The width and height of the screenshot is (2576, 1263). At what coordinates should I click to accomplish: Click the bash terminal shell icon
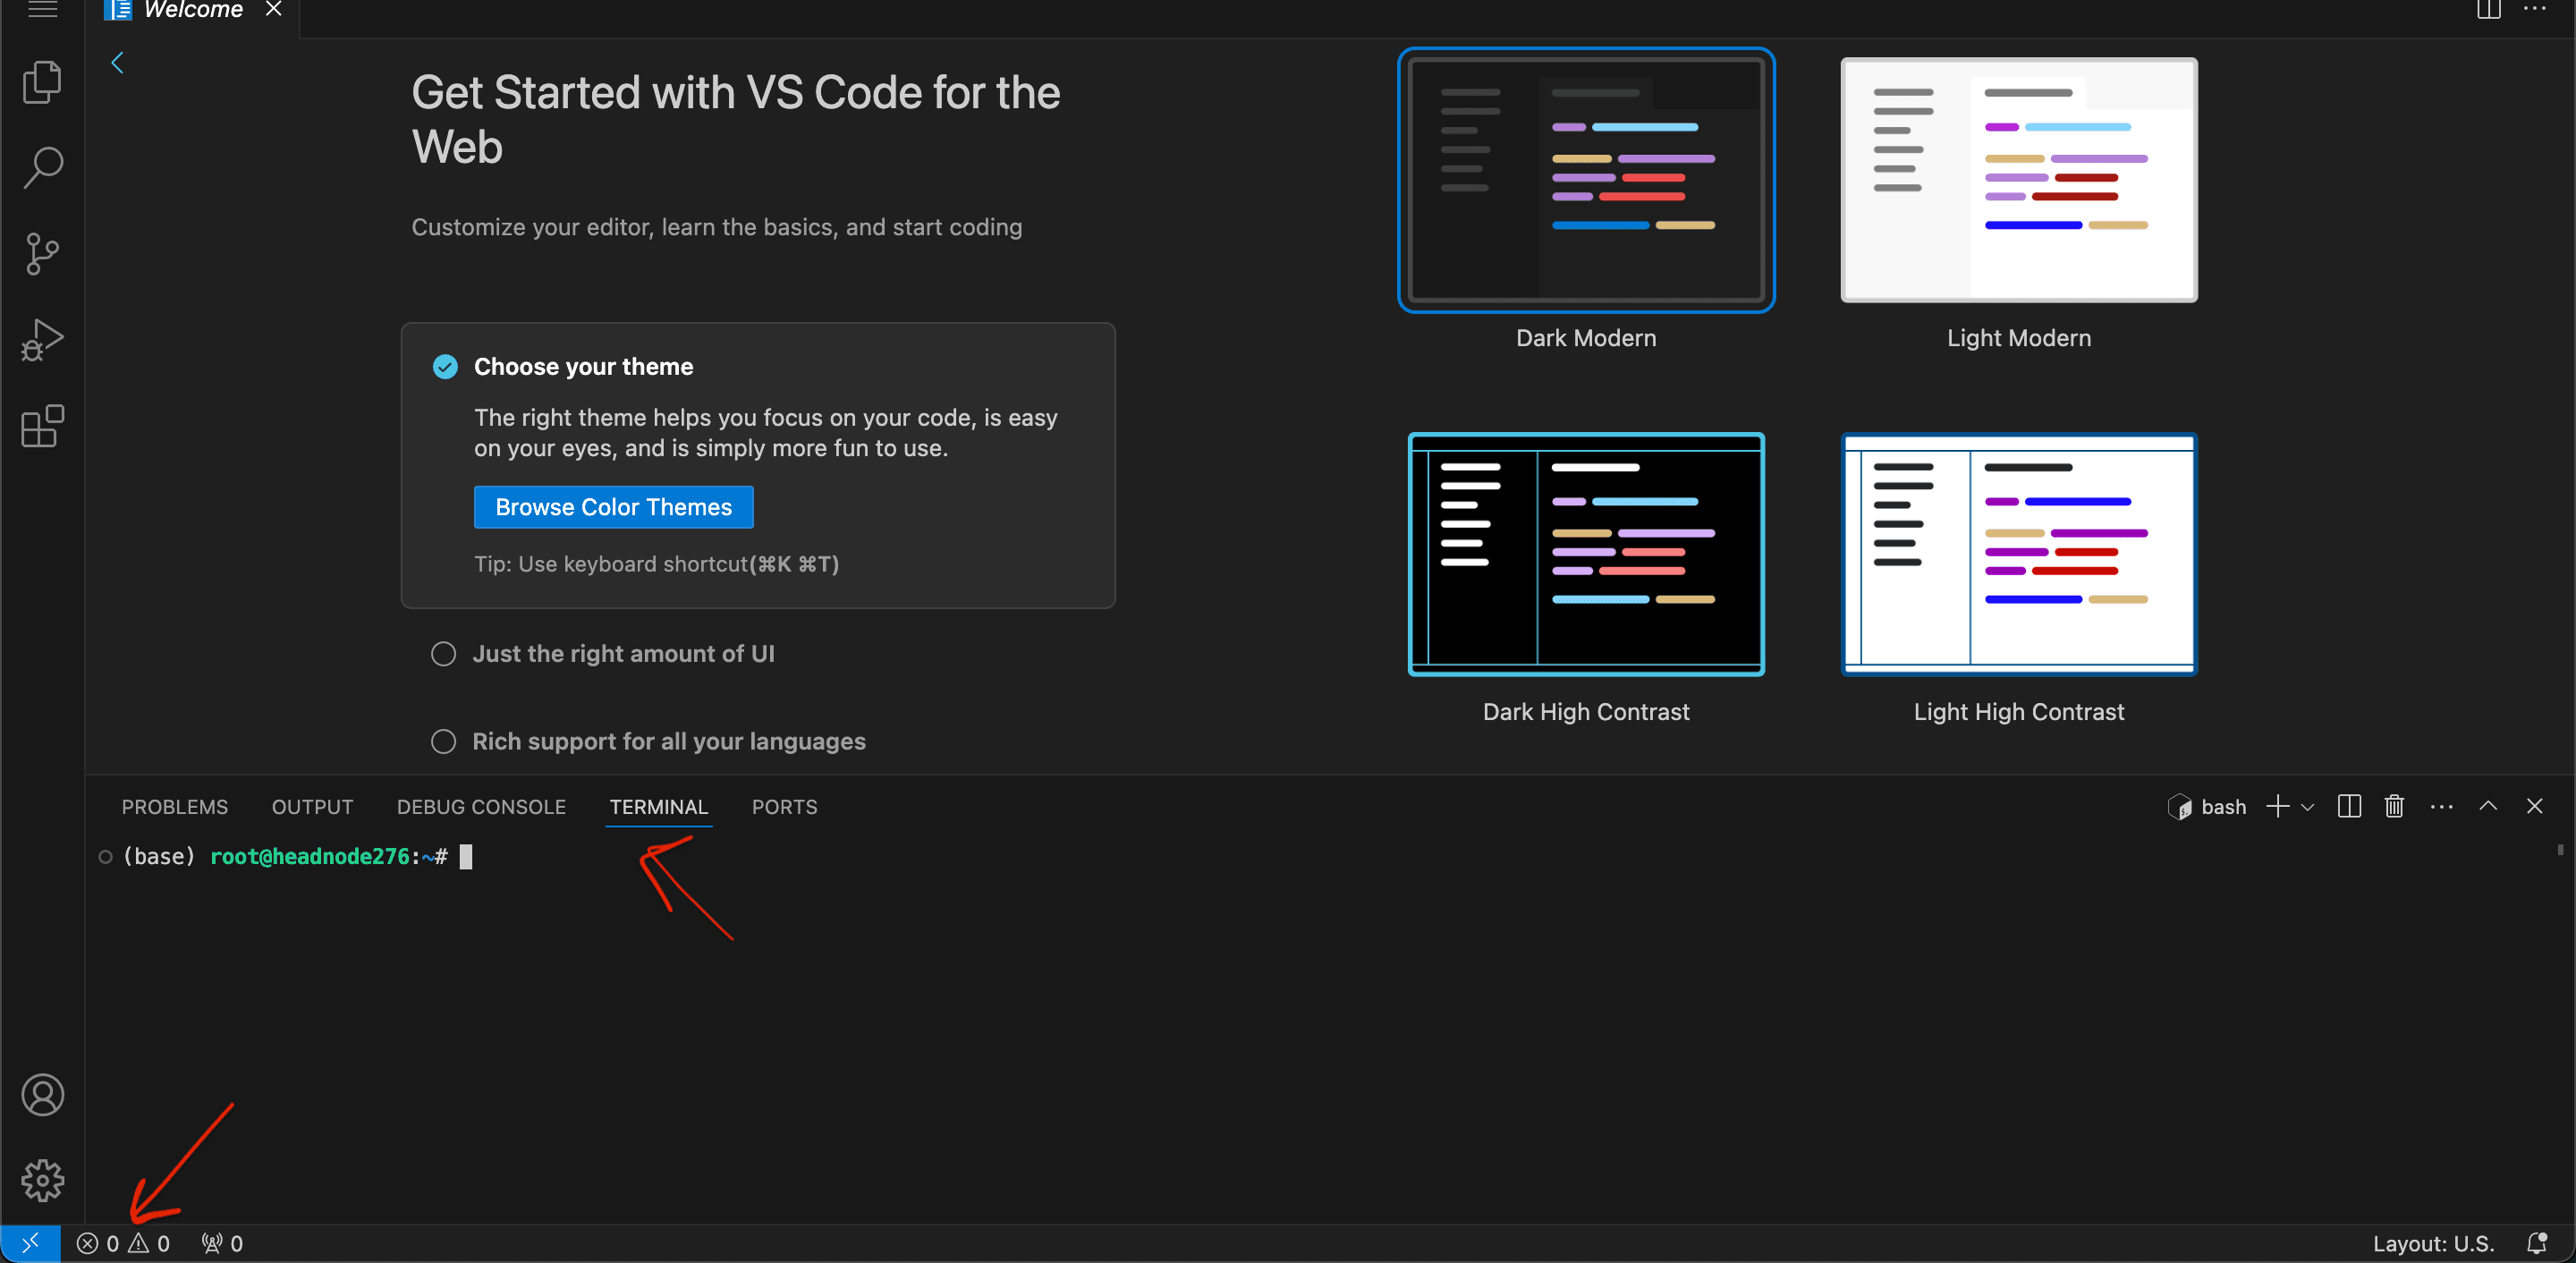(x=2179, y=807)
